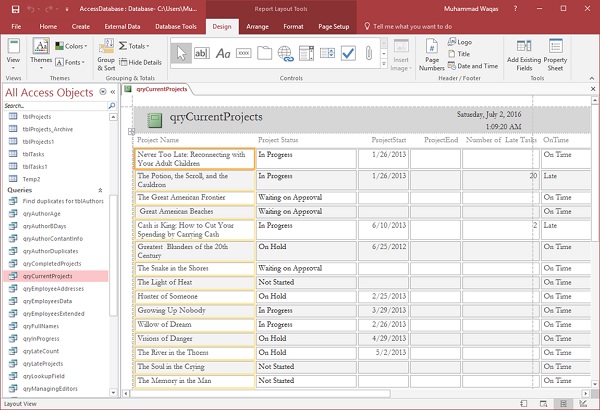Select the Text Box control
This screenshot has width=600, height=410.
coord(201,52)
